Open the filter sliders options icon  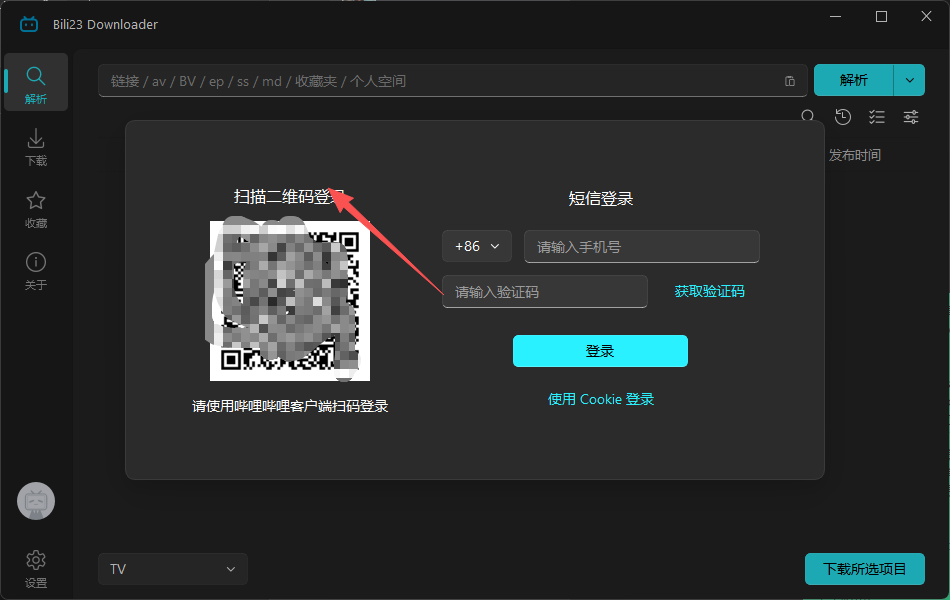911,116
